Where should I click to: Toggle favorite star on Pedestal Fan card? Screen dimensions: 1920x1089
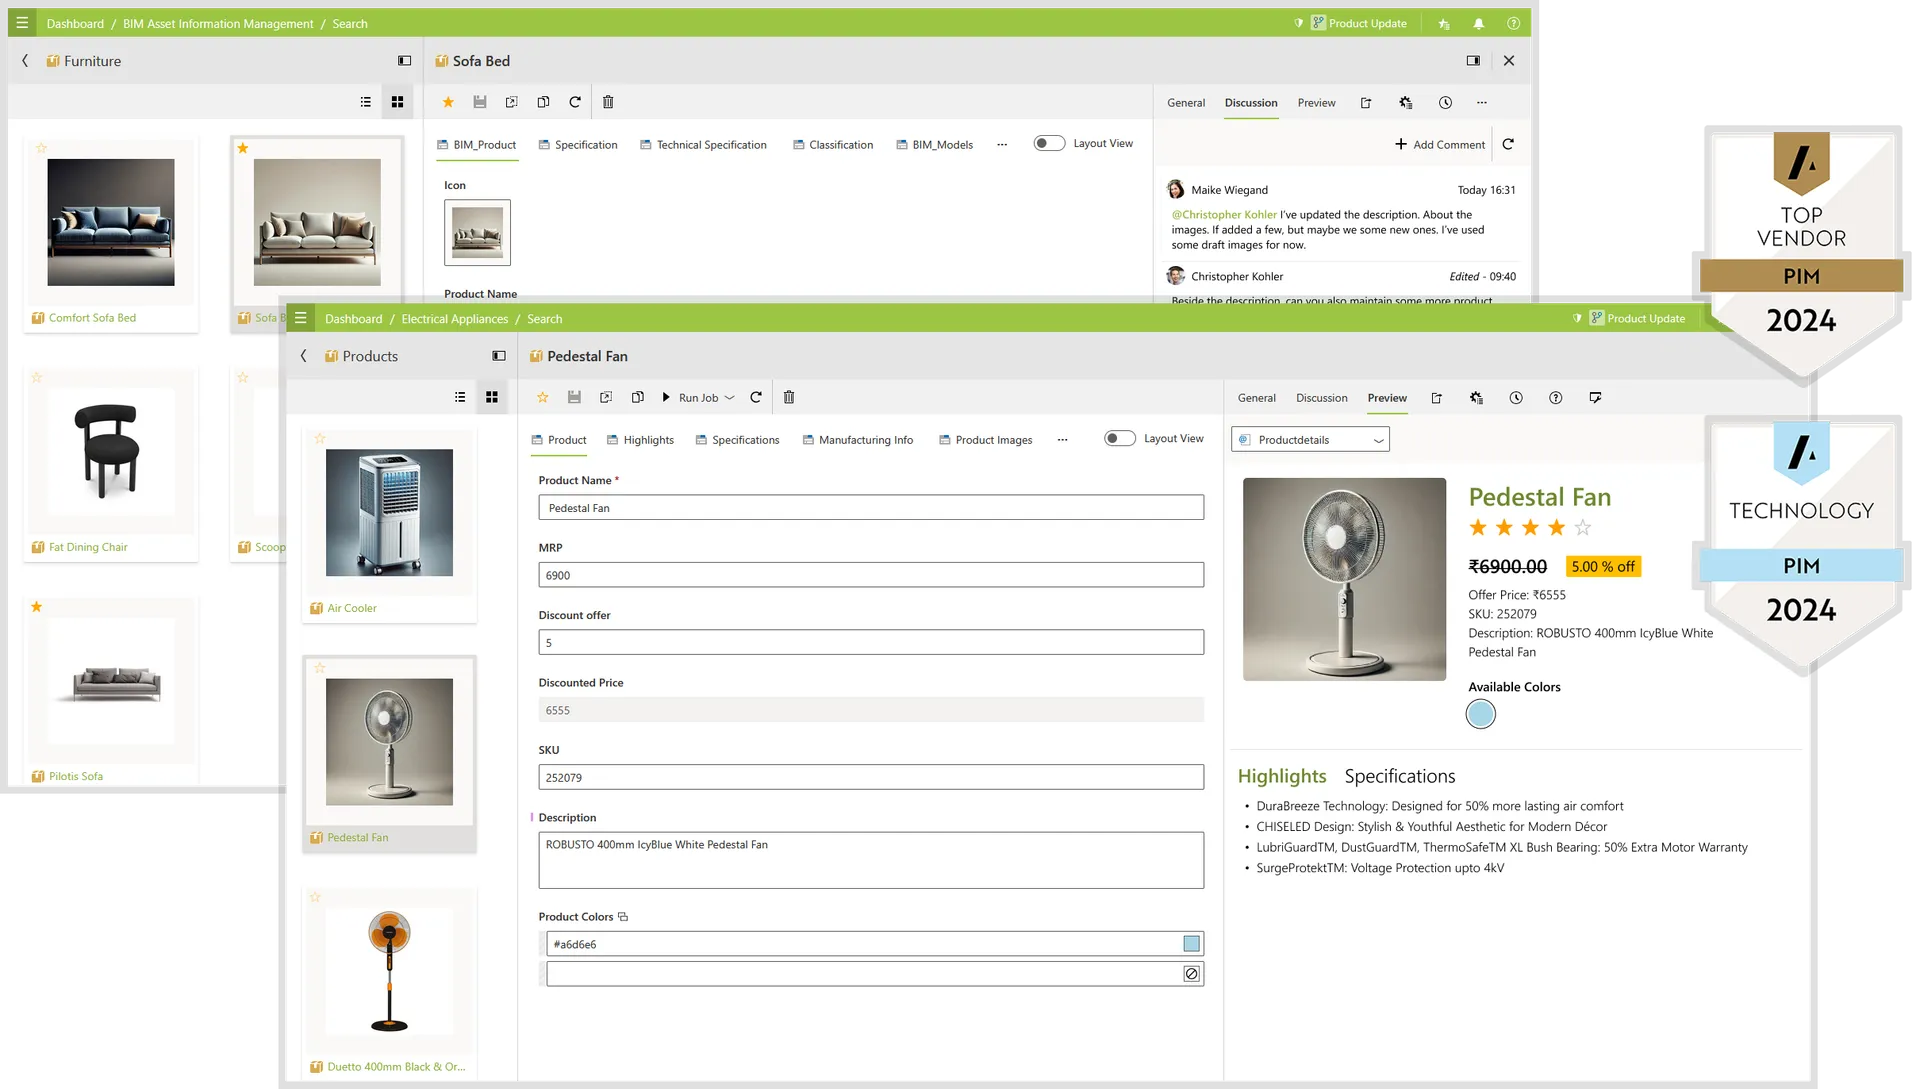point(320,668)
